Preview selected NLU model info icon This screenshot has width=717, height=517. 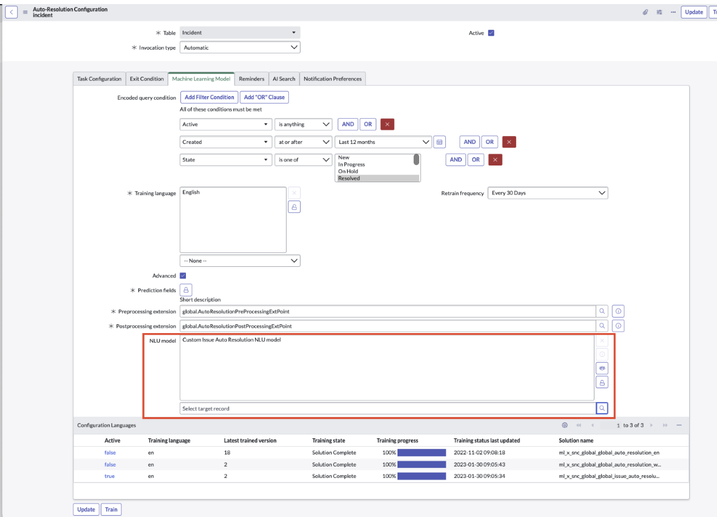click(x=602, y=354)
